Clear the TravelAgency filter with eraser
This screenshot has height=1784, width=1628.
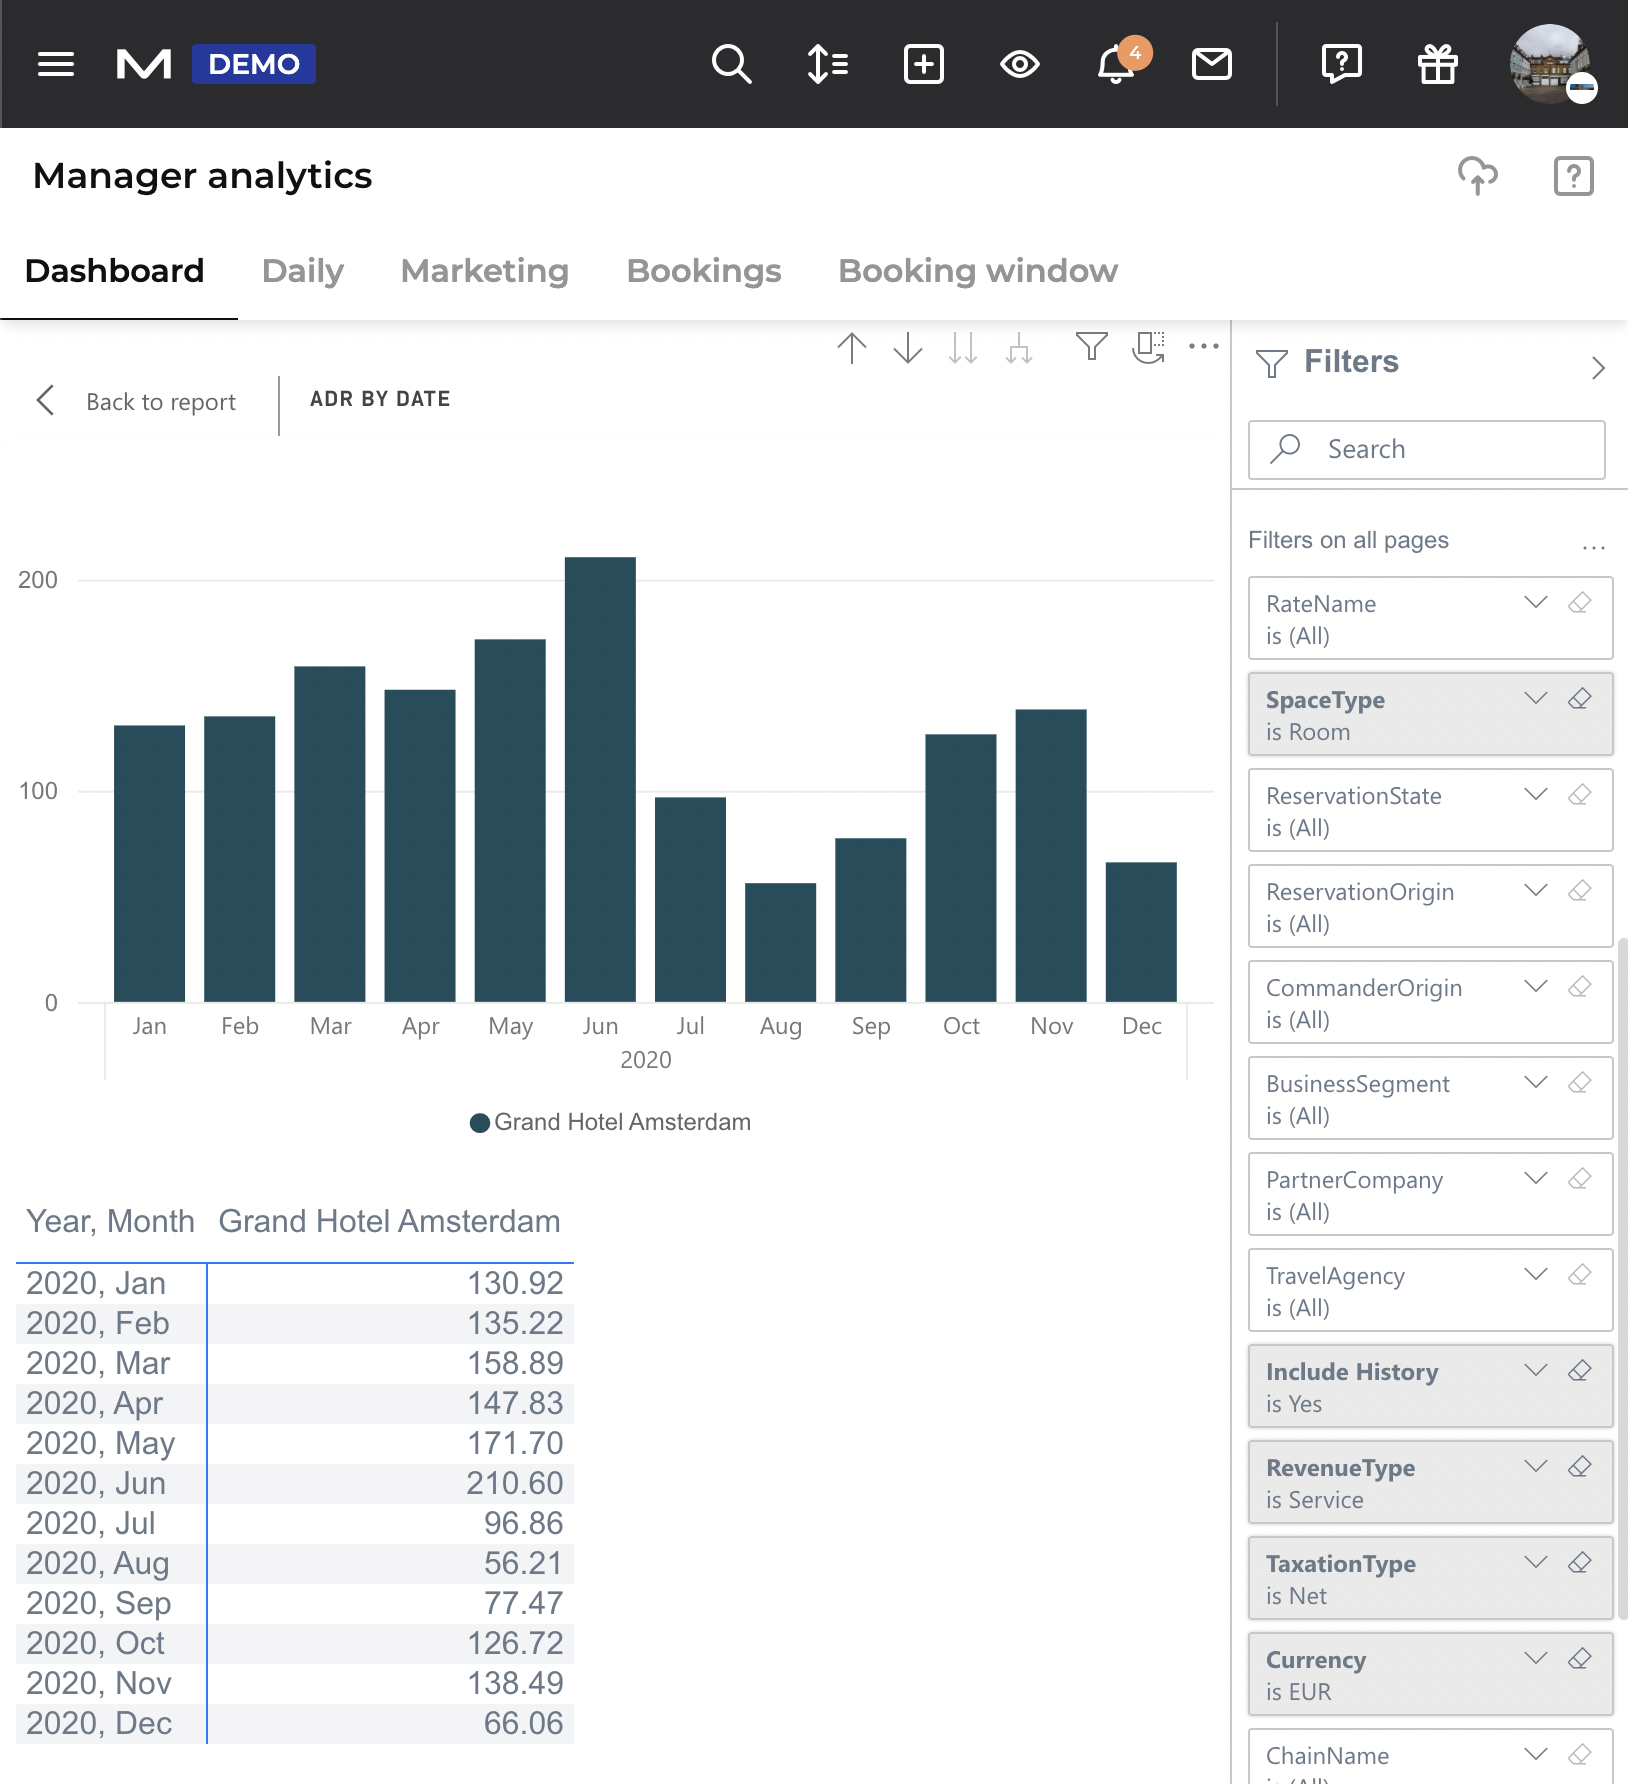tap(1580, 1274)
